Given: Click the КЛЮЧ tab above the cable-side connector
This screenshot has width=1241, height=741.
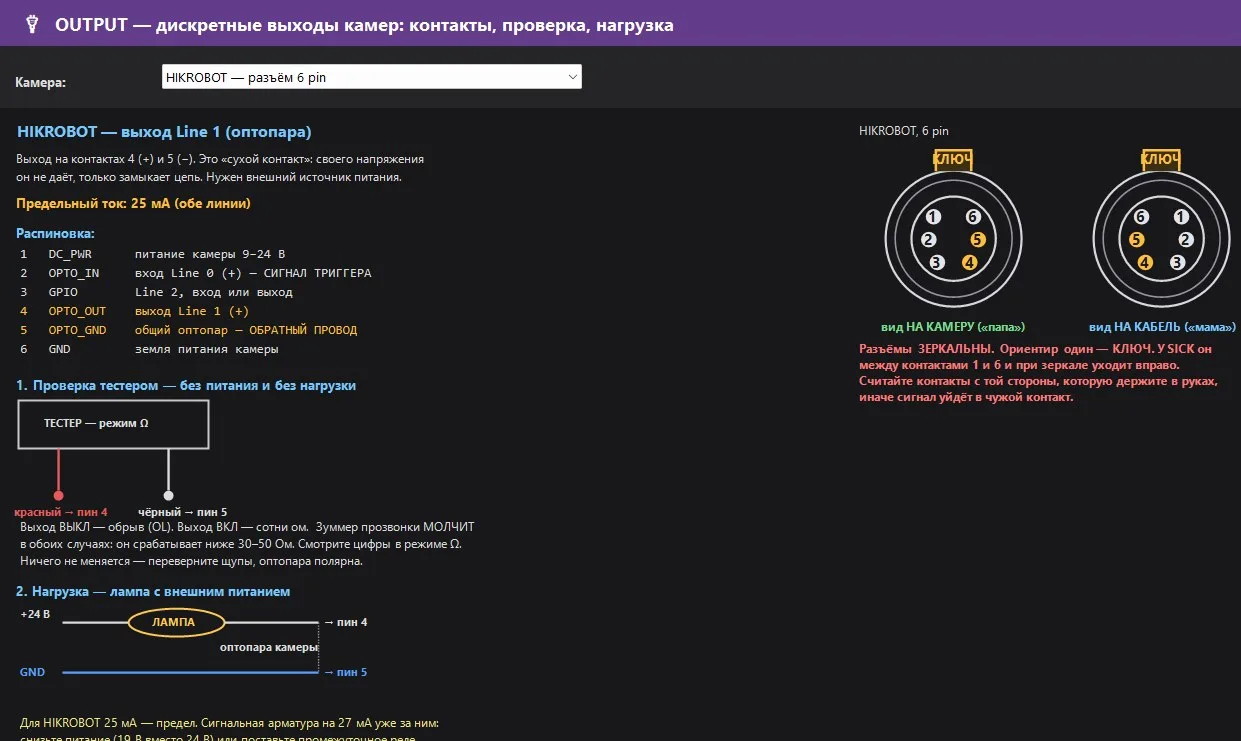Looking at the screenshot, I should click(1161, 160).
